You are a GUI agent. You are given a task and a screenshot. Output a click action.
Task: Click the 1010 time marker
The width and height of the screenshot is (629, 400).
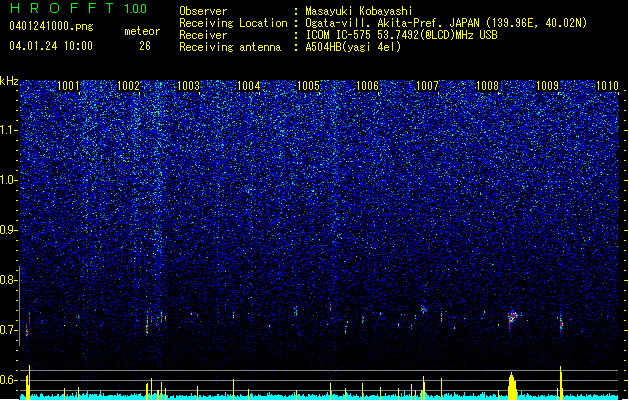(x=607, y=85)
